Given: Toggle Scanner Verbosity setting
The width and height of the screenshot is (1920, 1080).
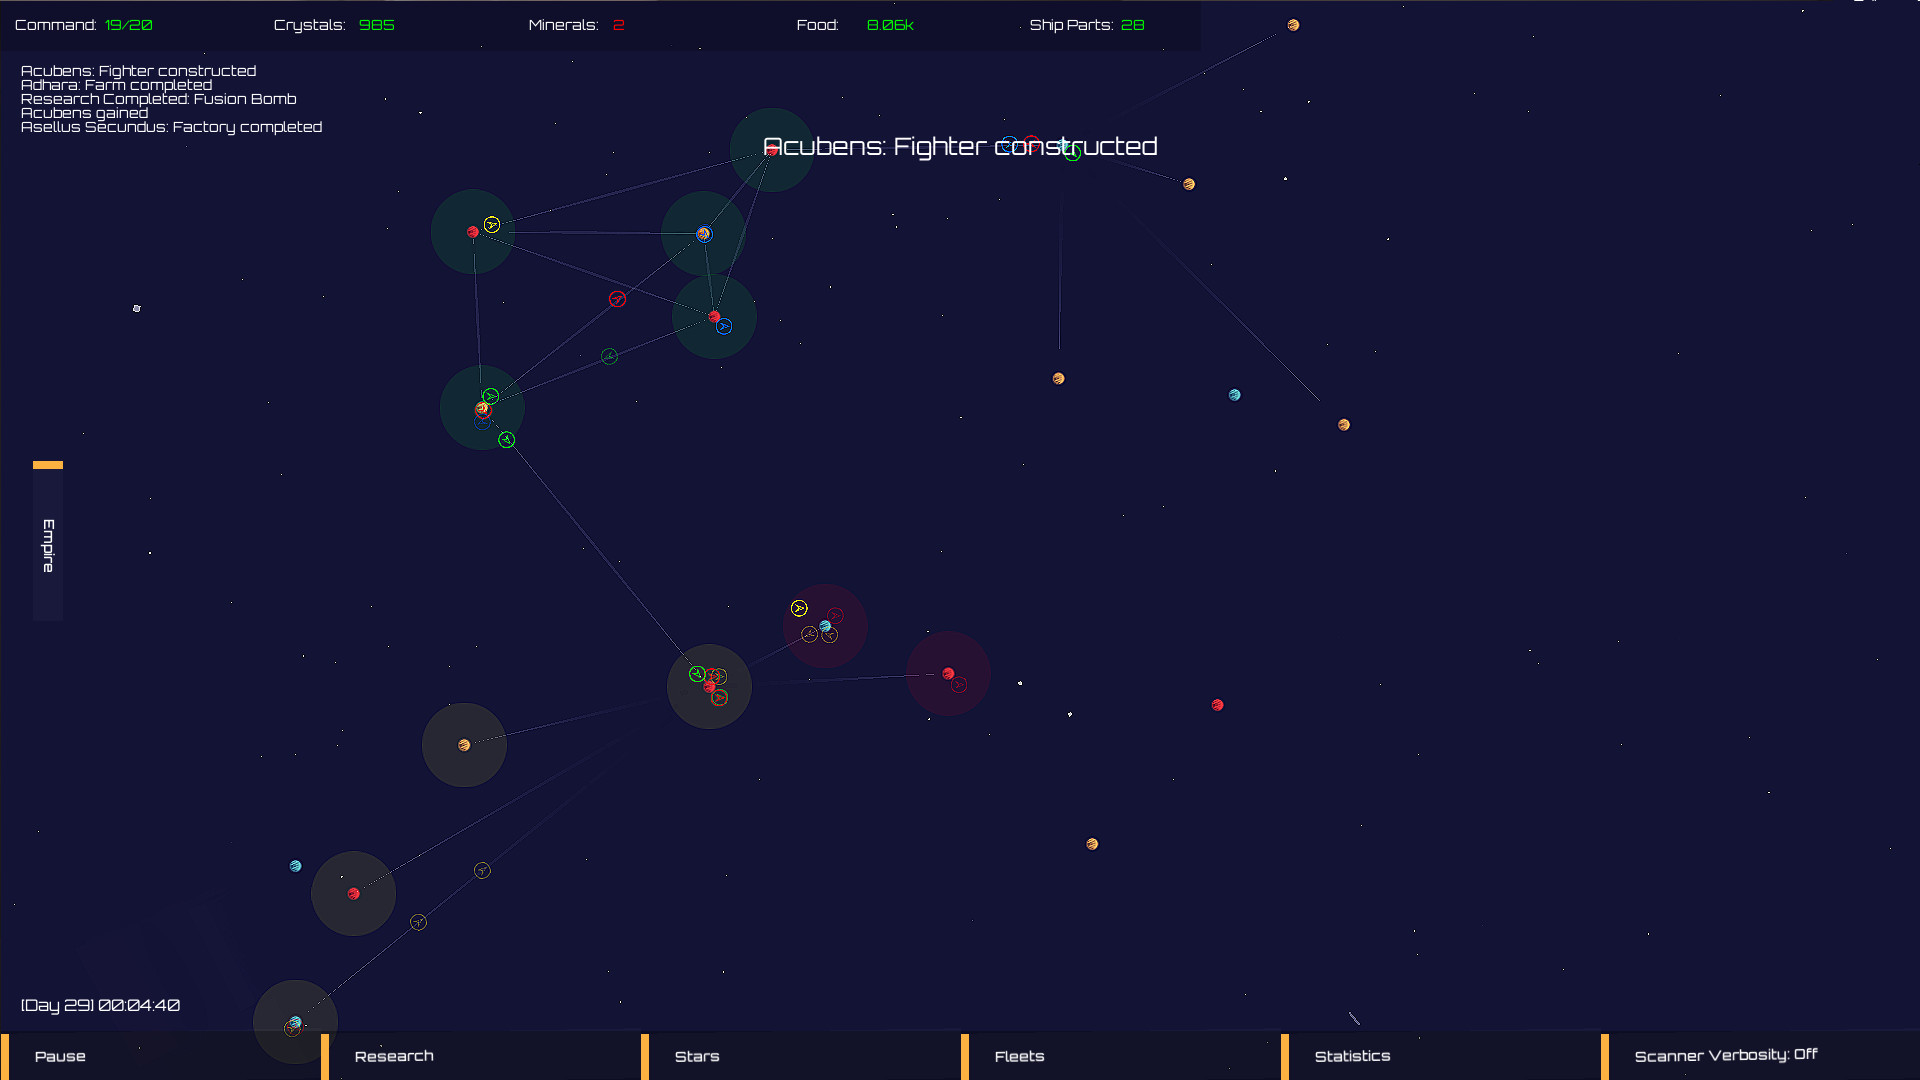Looking at the screenshot, I should pos(1760,1057).
